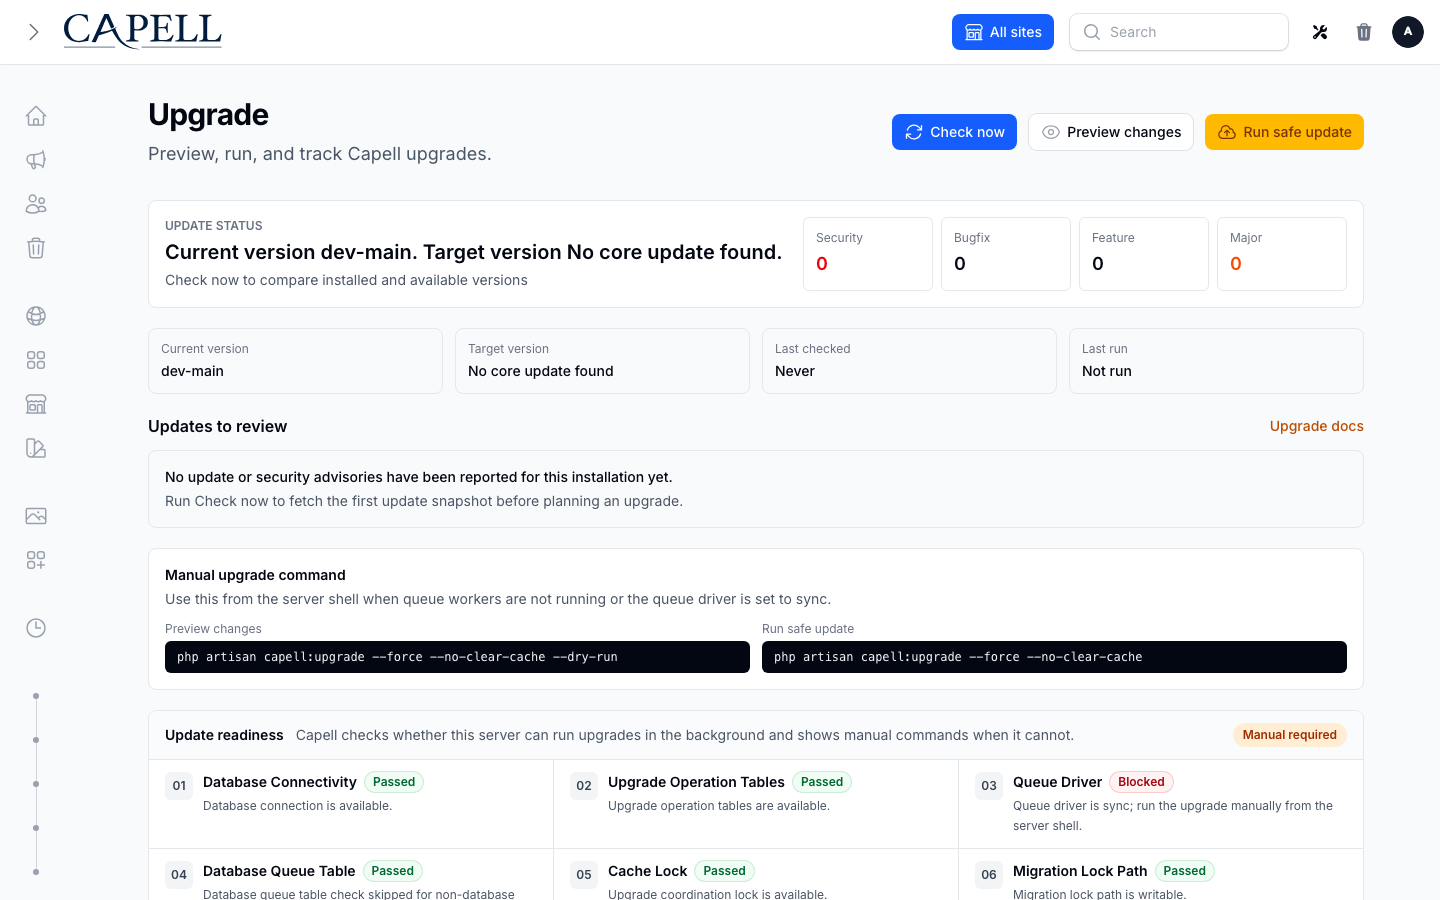
Task: Open the clock history sidebar icon
Action: point(36,628)
